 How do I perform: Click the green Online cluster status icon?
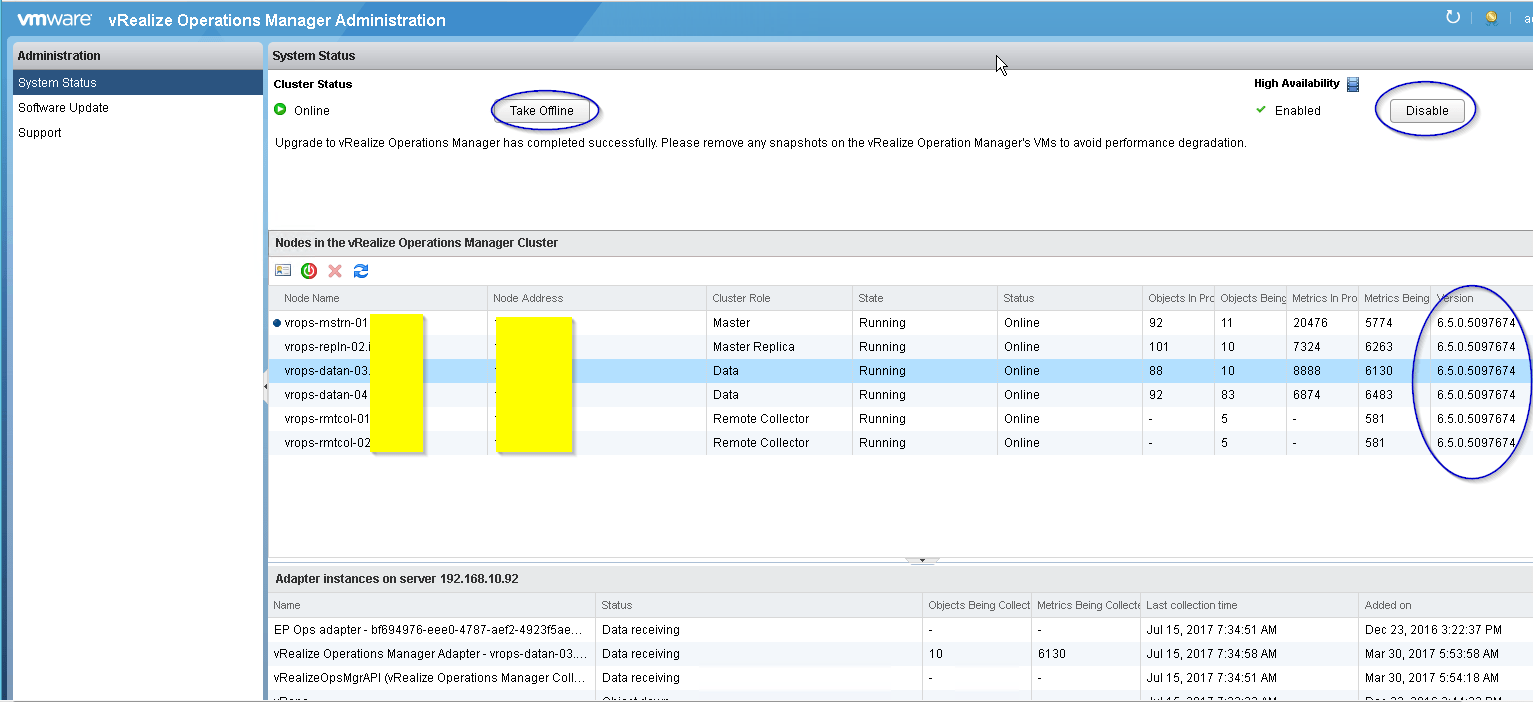[x=281, y=110]
